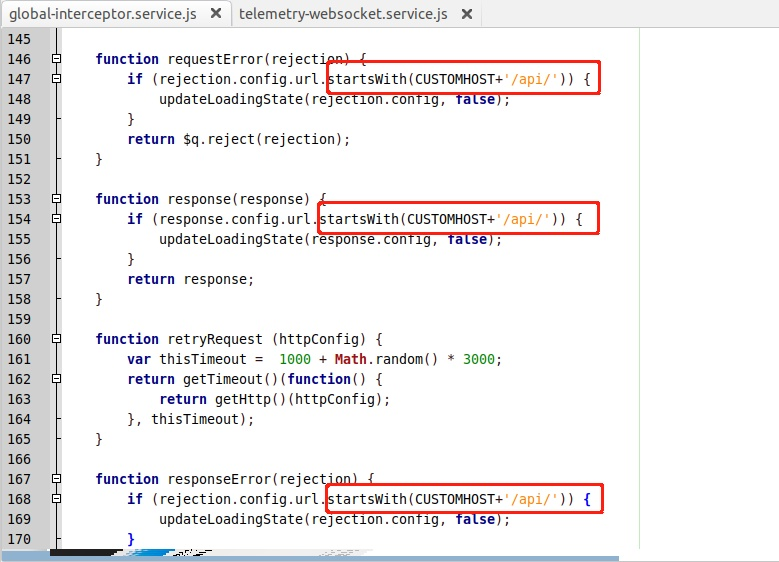Screen dimensions: 779x562
Task: Click closing brace on line 170
Action: (x=131, y=539)
